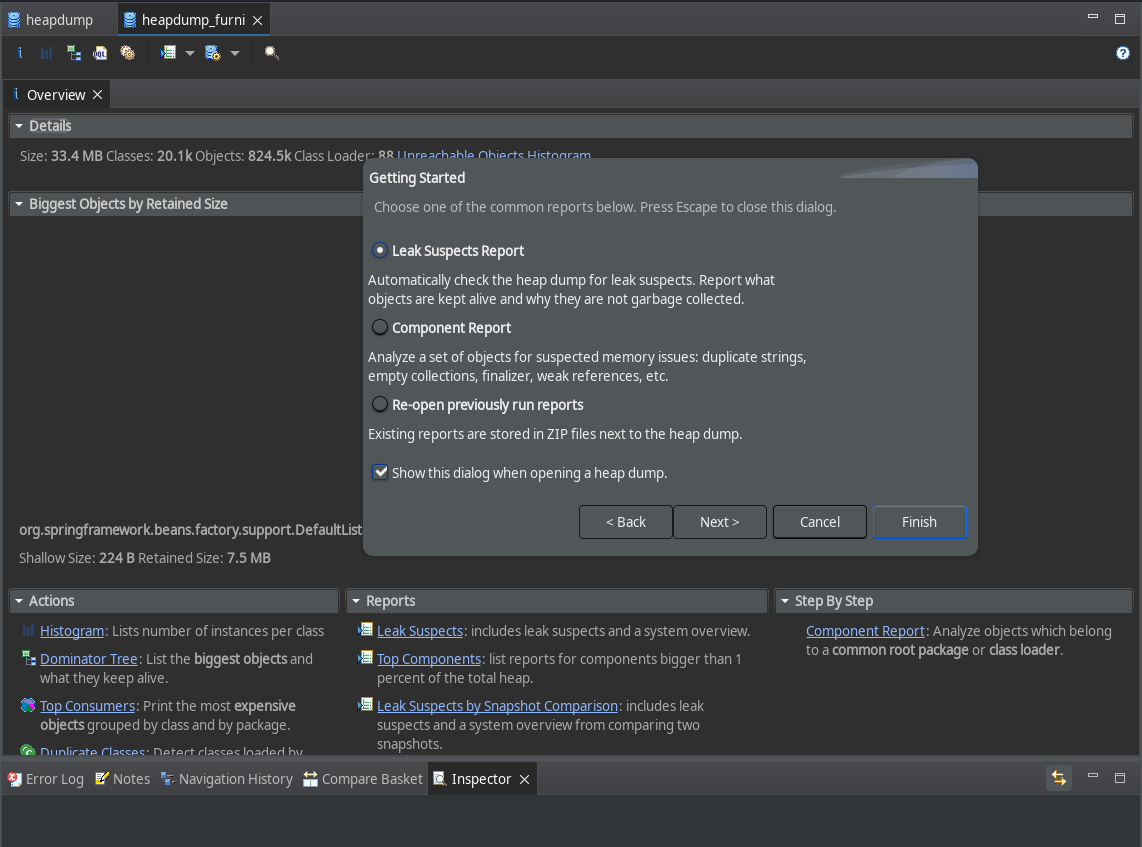This screenshot has height=847, width=1142.
Task: Close the Overview tab
Action: [98, 95]
